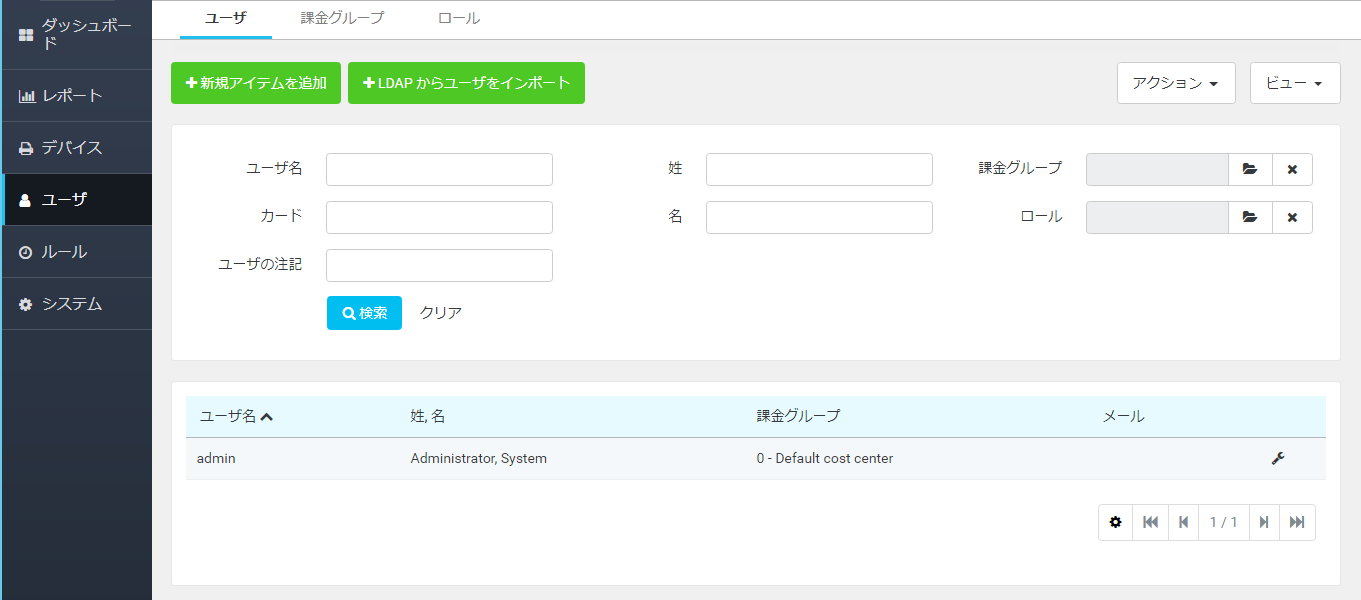Browse ロール with folder icon
The height and width of the screenshot is (600, 1361).
point(1250,217)
